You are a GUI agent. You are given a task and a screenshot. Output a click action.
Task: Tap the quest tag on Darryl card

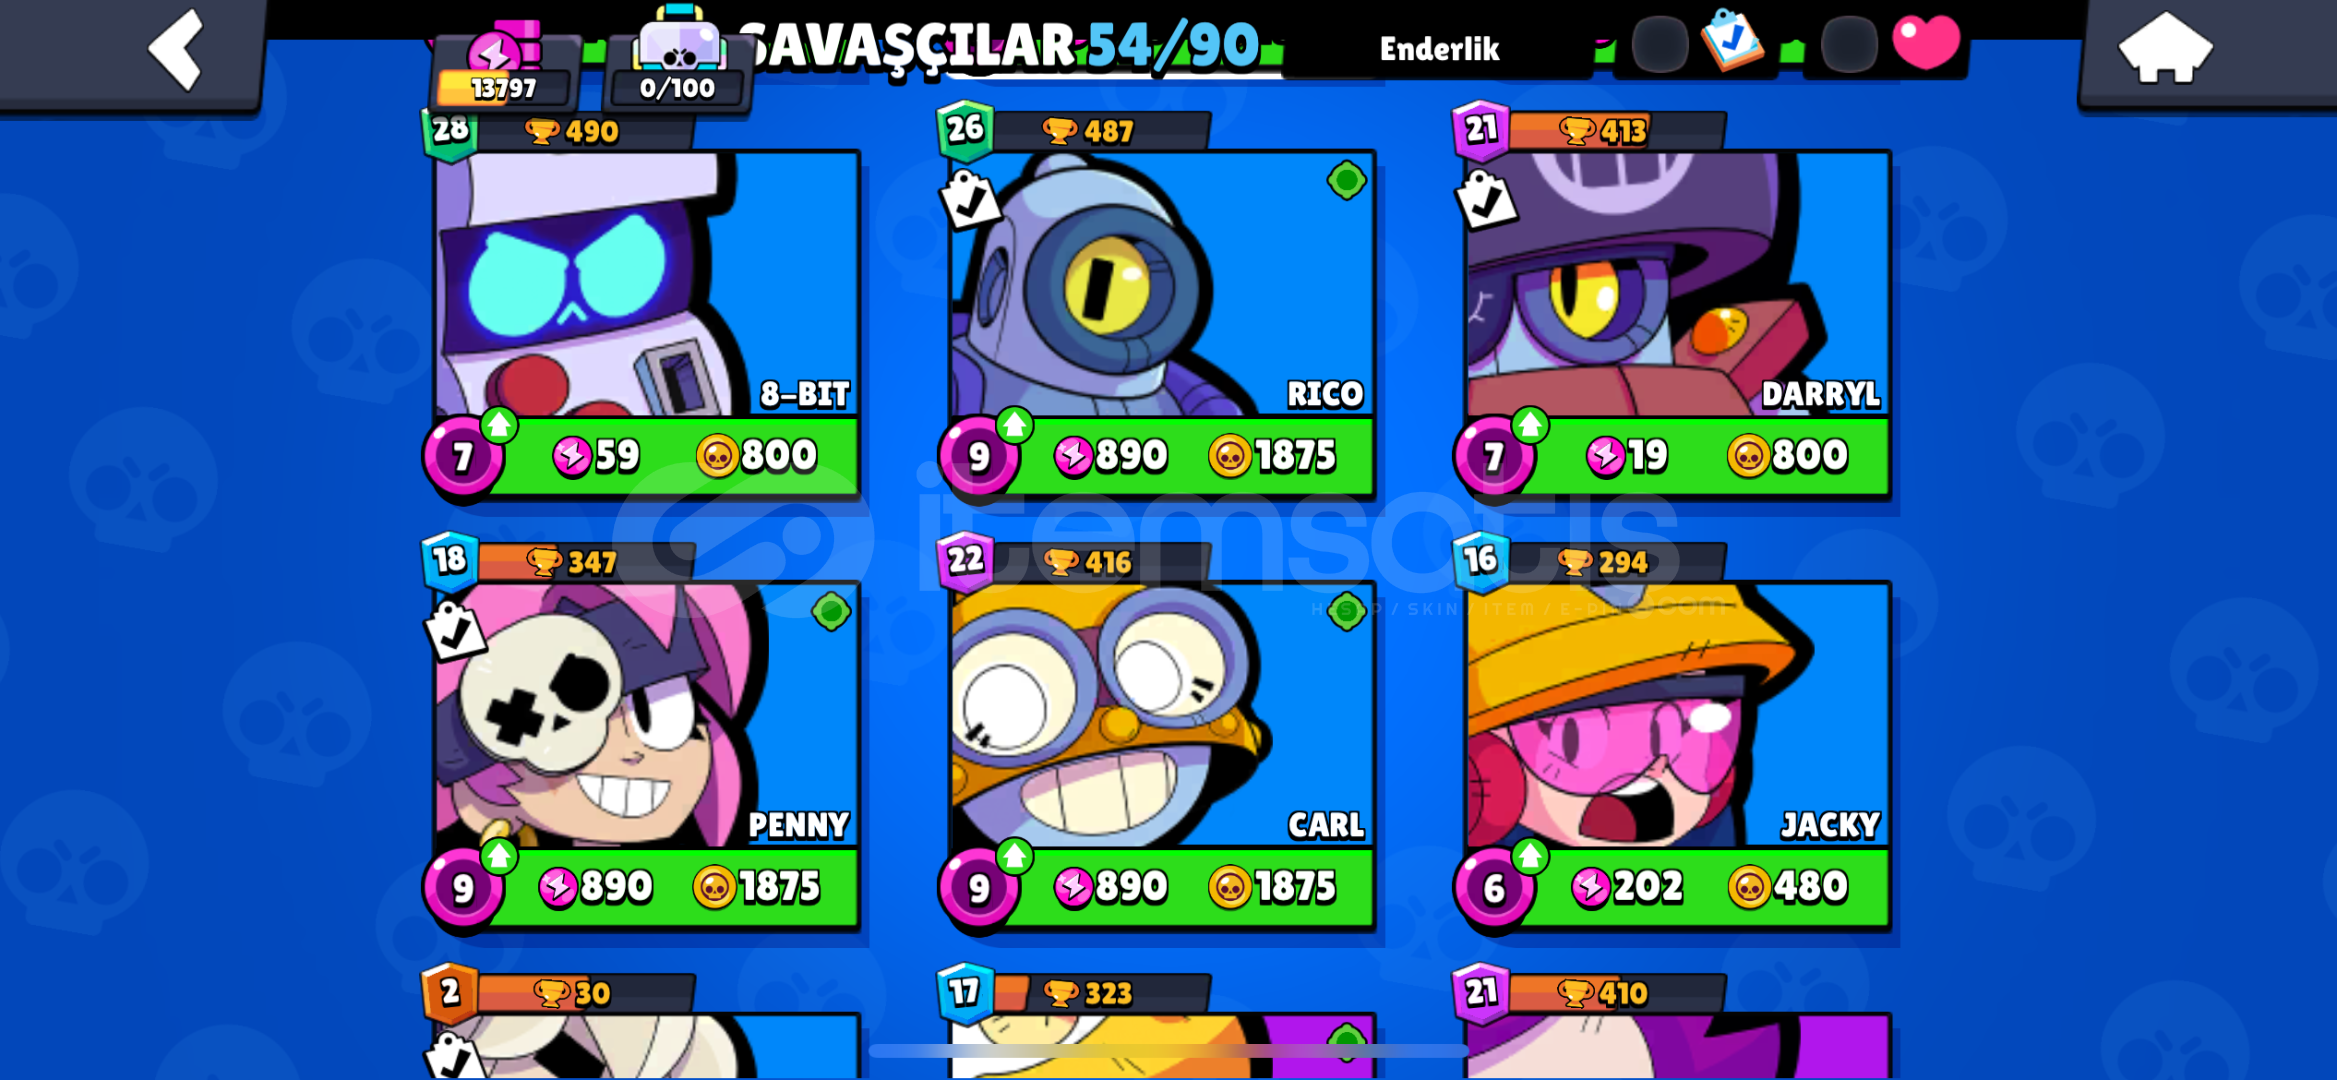tap(1485, 200)
